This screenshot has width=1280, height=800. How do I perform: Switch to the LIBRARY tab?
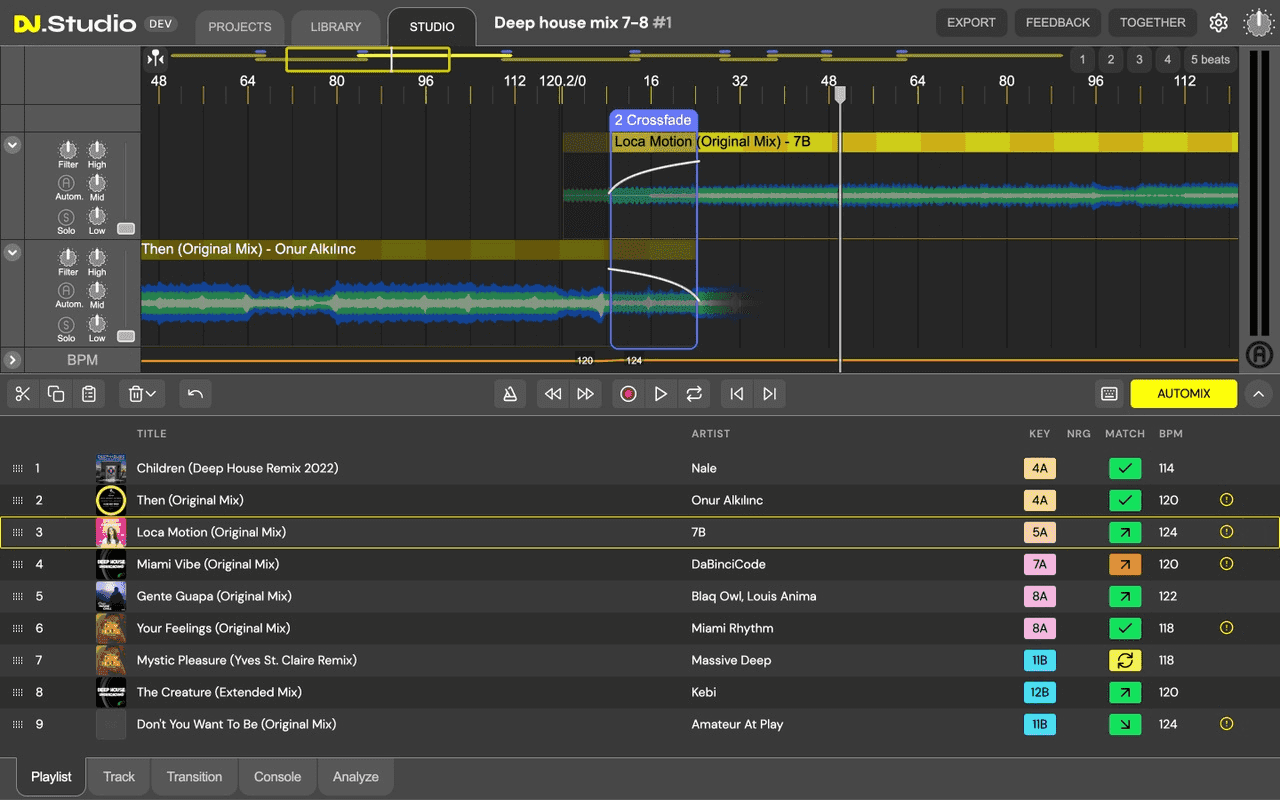(335, 27)
